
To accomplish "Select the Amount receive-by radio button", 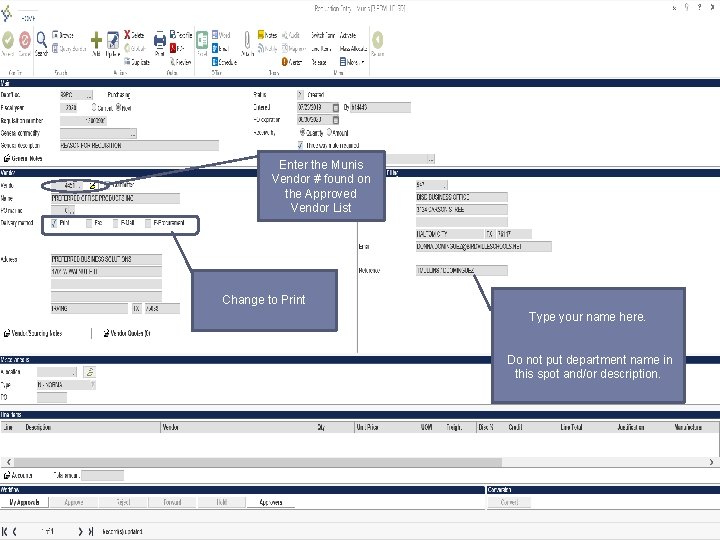I will (x=329, y=132).
